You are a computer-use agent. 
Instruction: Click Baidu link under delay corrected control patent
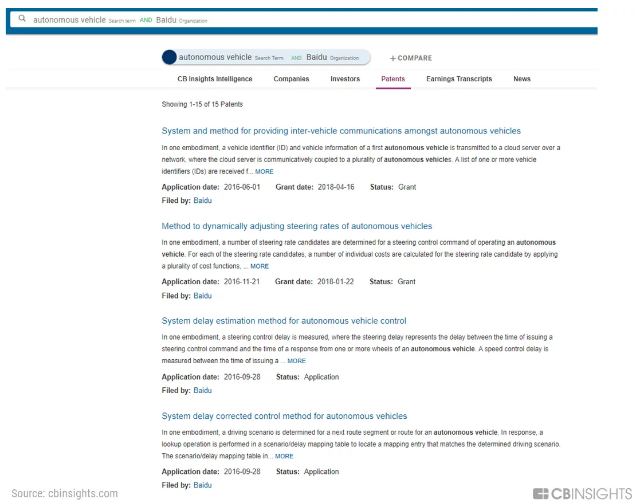202,485
